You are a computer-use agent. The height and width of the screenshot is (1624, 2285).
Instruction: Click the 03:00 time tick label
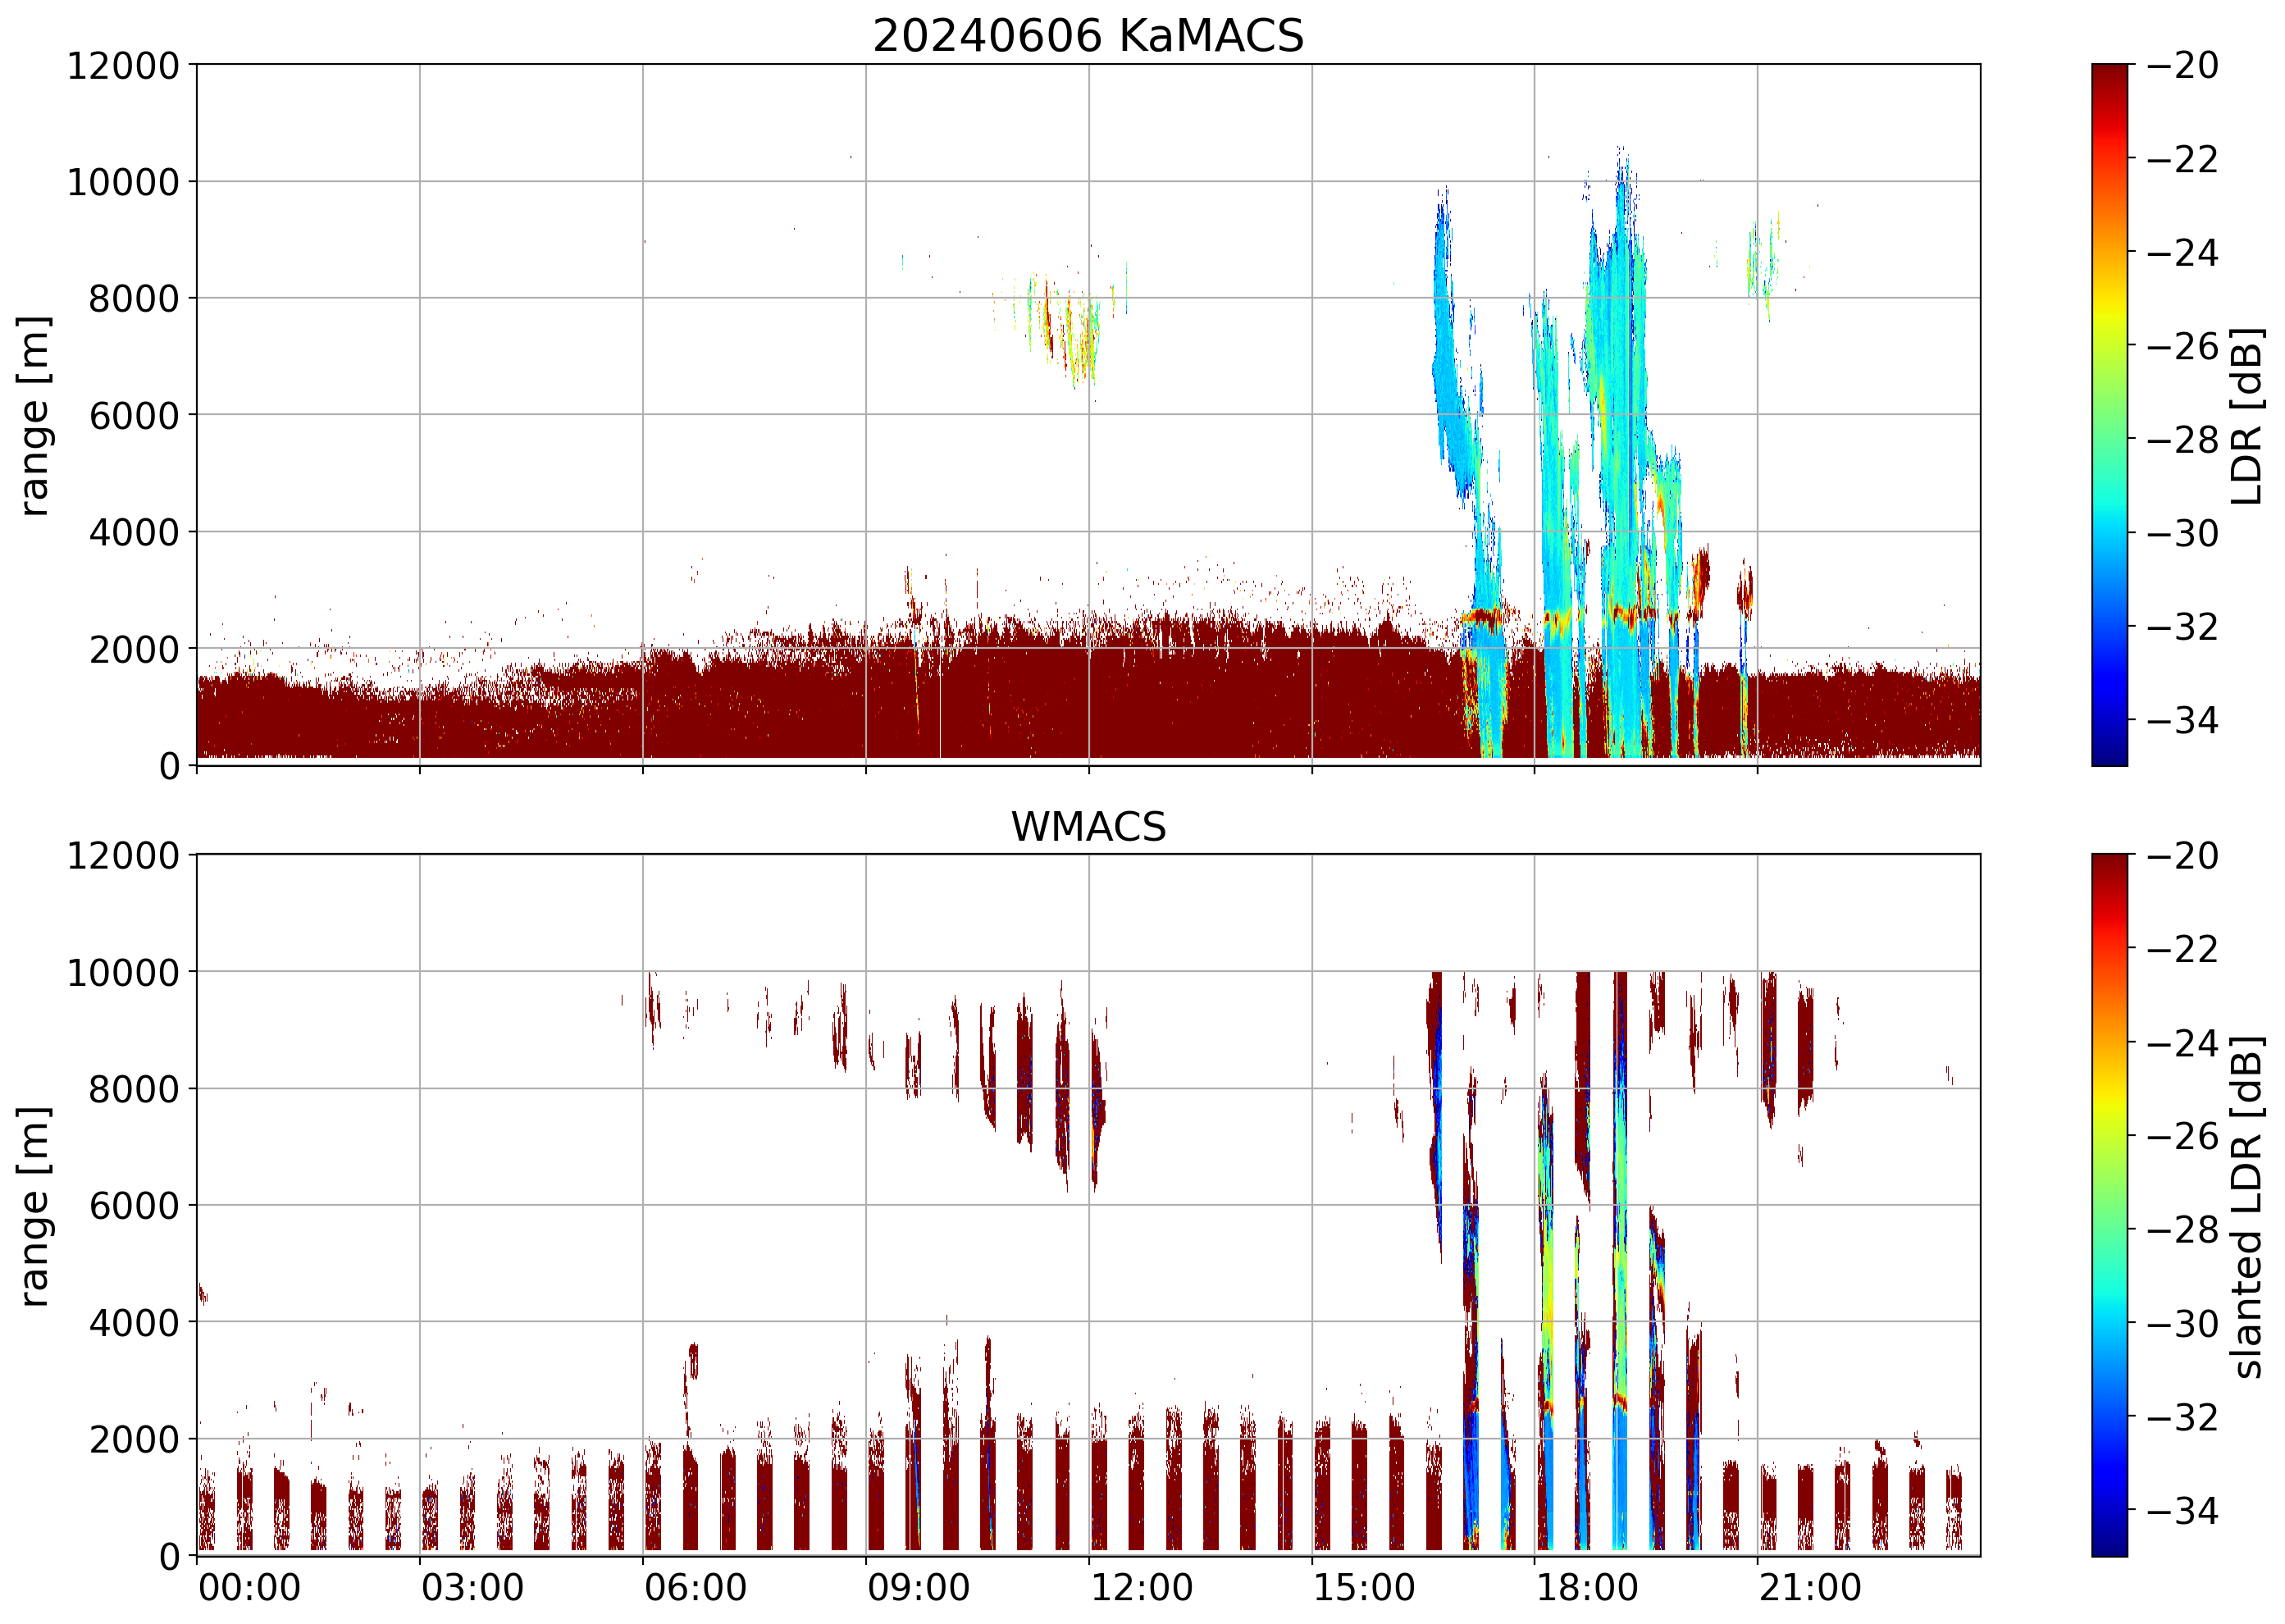472,1588
